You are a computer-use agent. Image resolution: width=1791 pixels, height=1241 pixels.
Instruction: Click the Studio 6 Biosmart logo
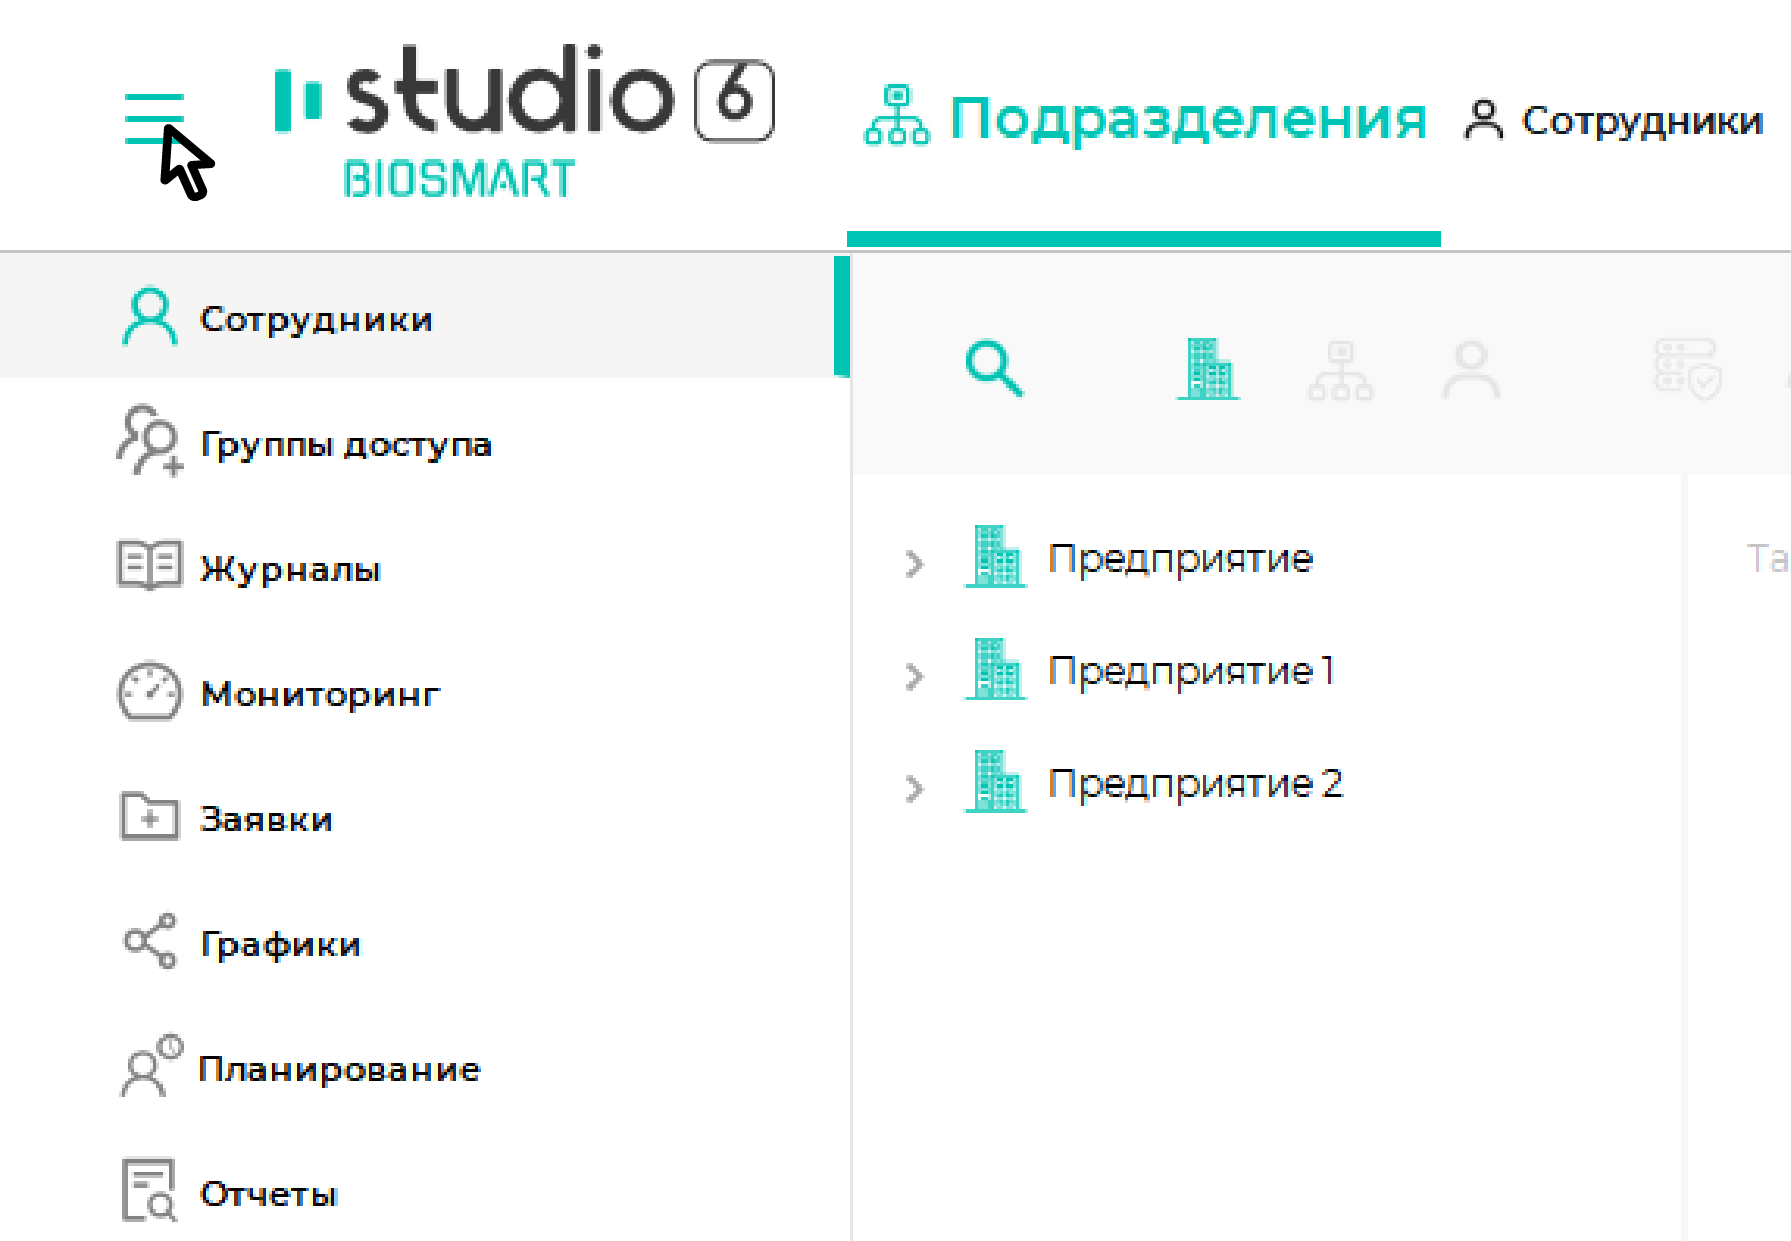[524, 120]
